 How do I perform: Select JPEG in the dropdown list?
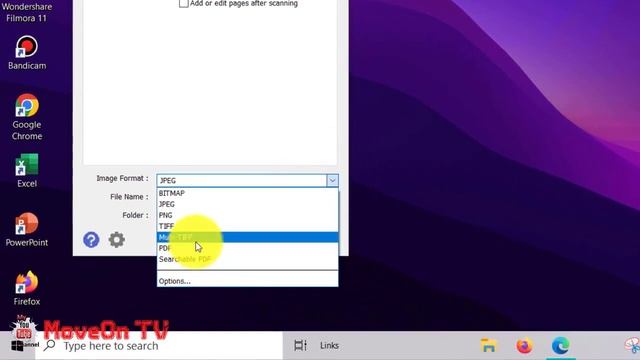coord(247,204)
